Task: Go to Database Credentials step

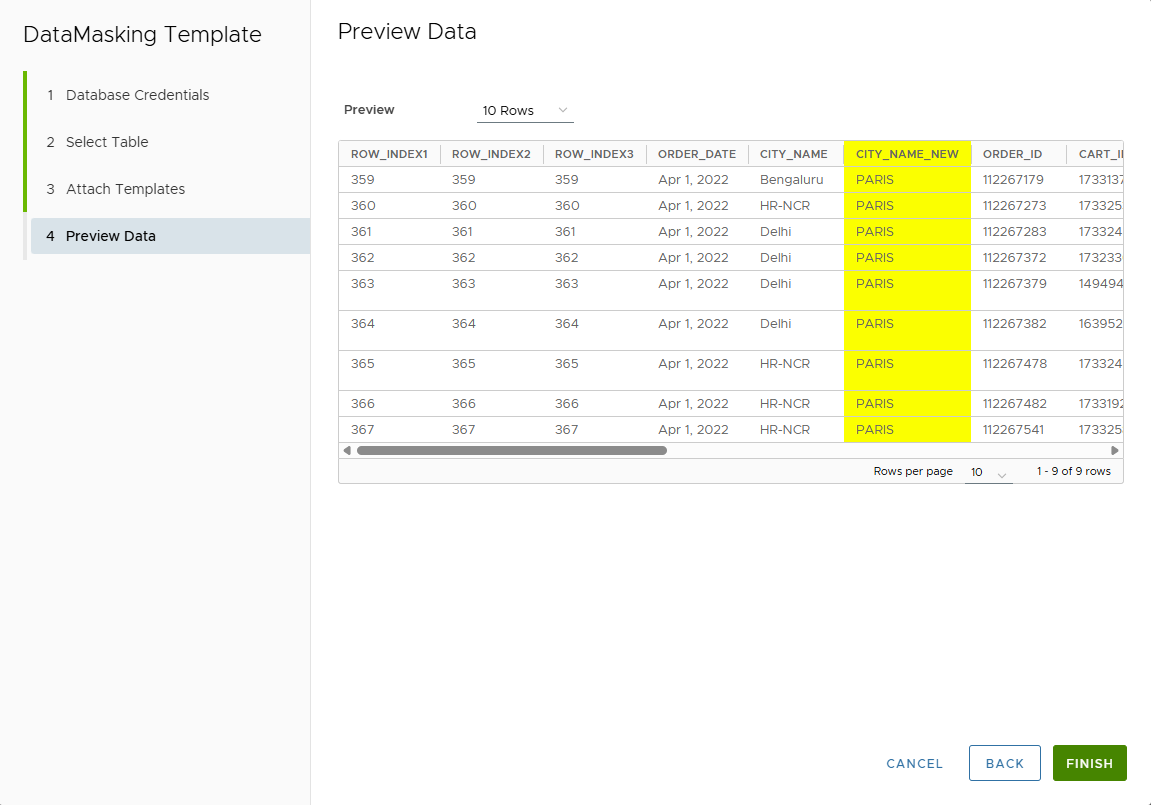Action: (x=137, y=95)
